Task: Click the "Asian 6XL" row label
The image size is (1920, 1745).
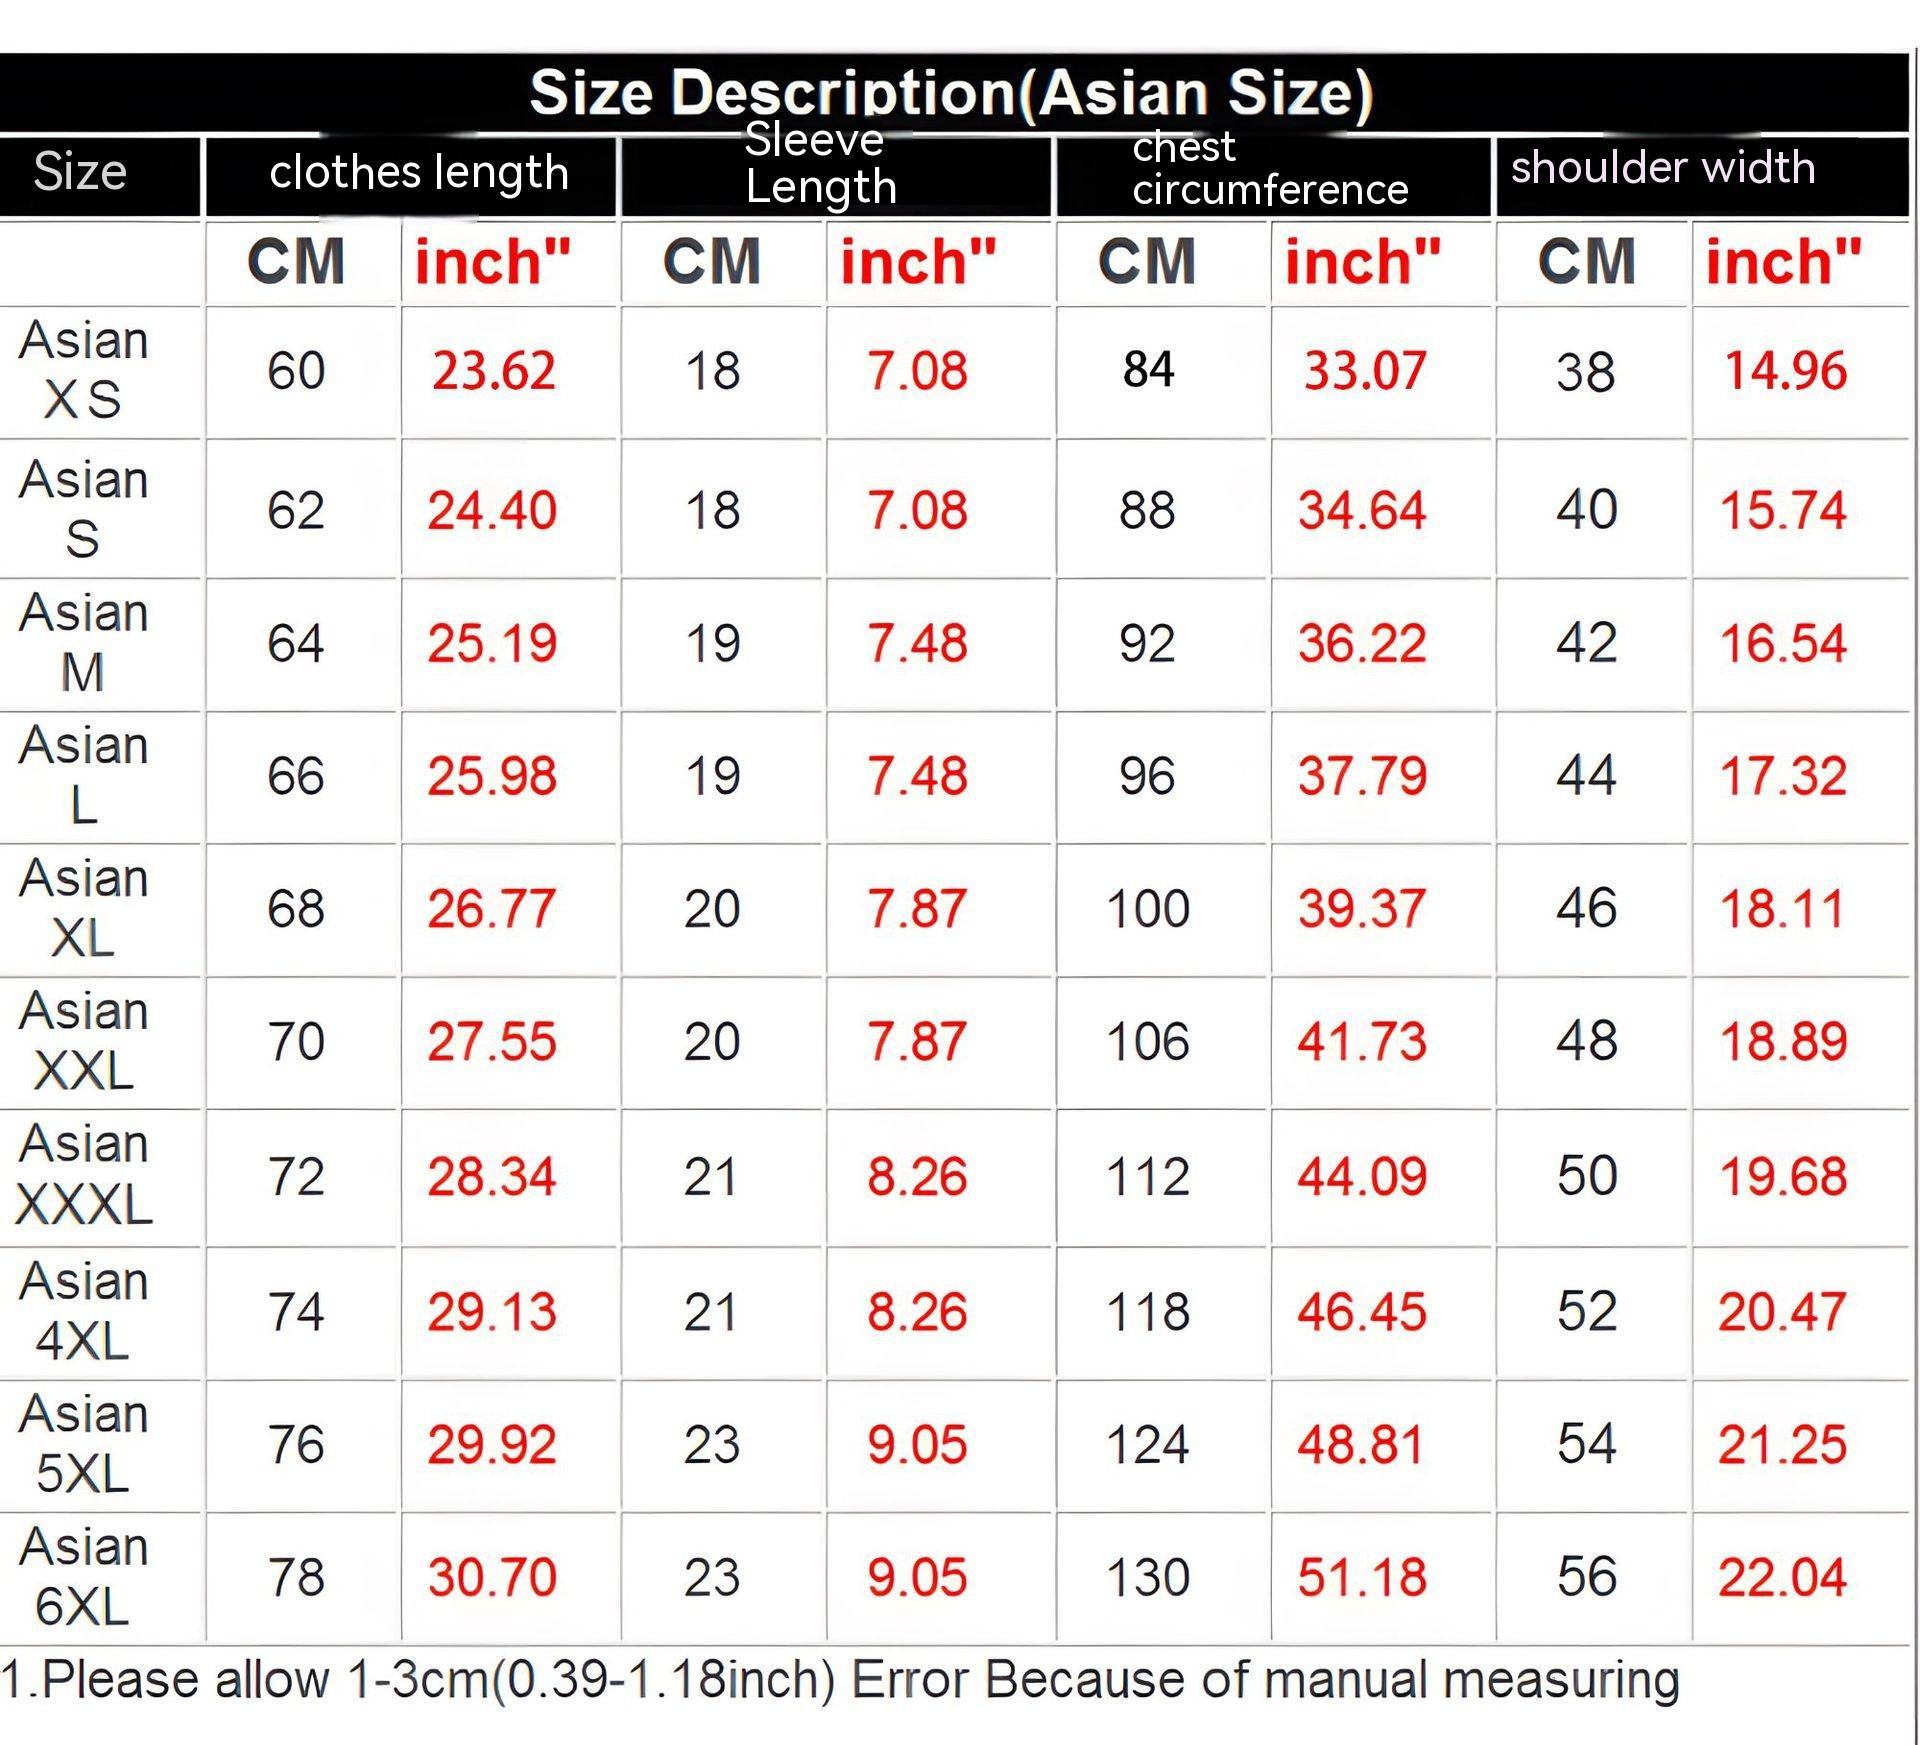Action: click(x=83, y=1576)
